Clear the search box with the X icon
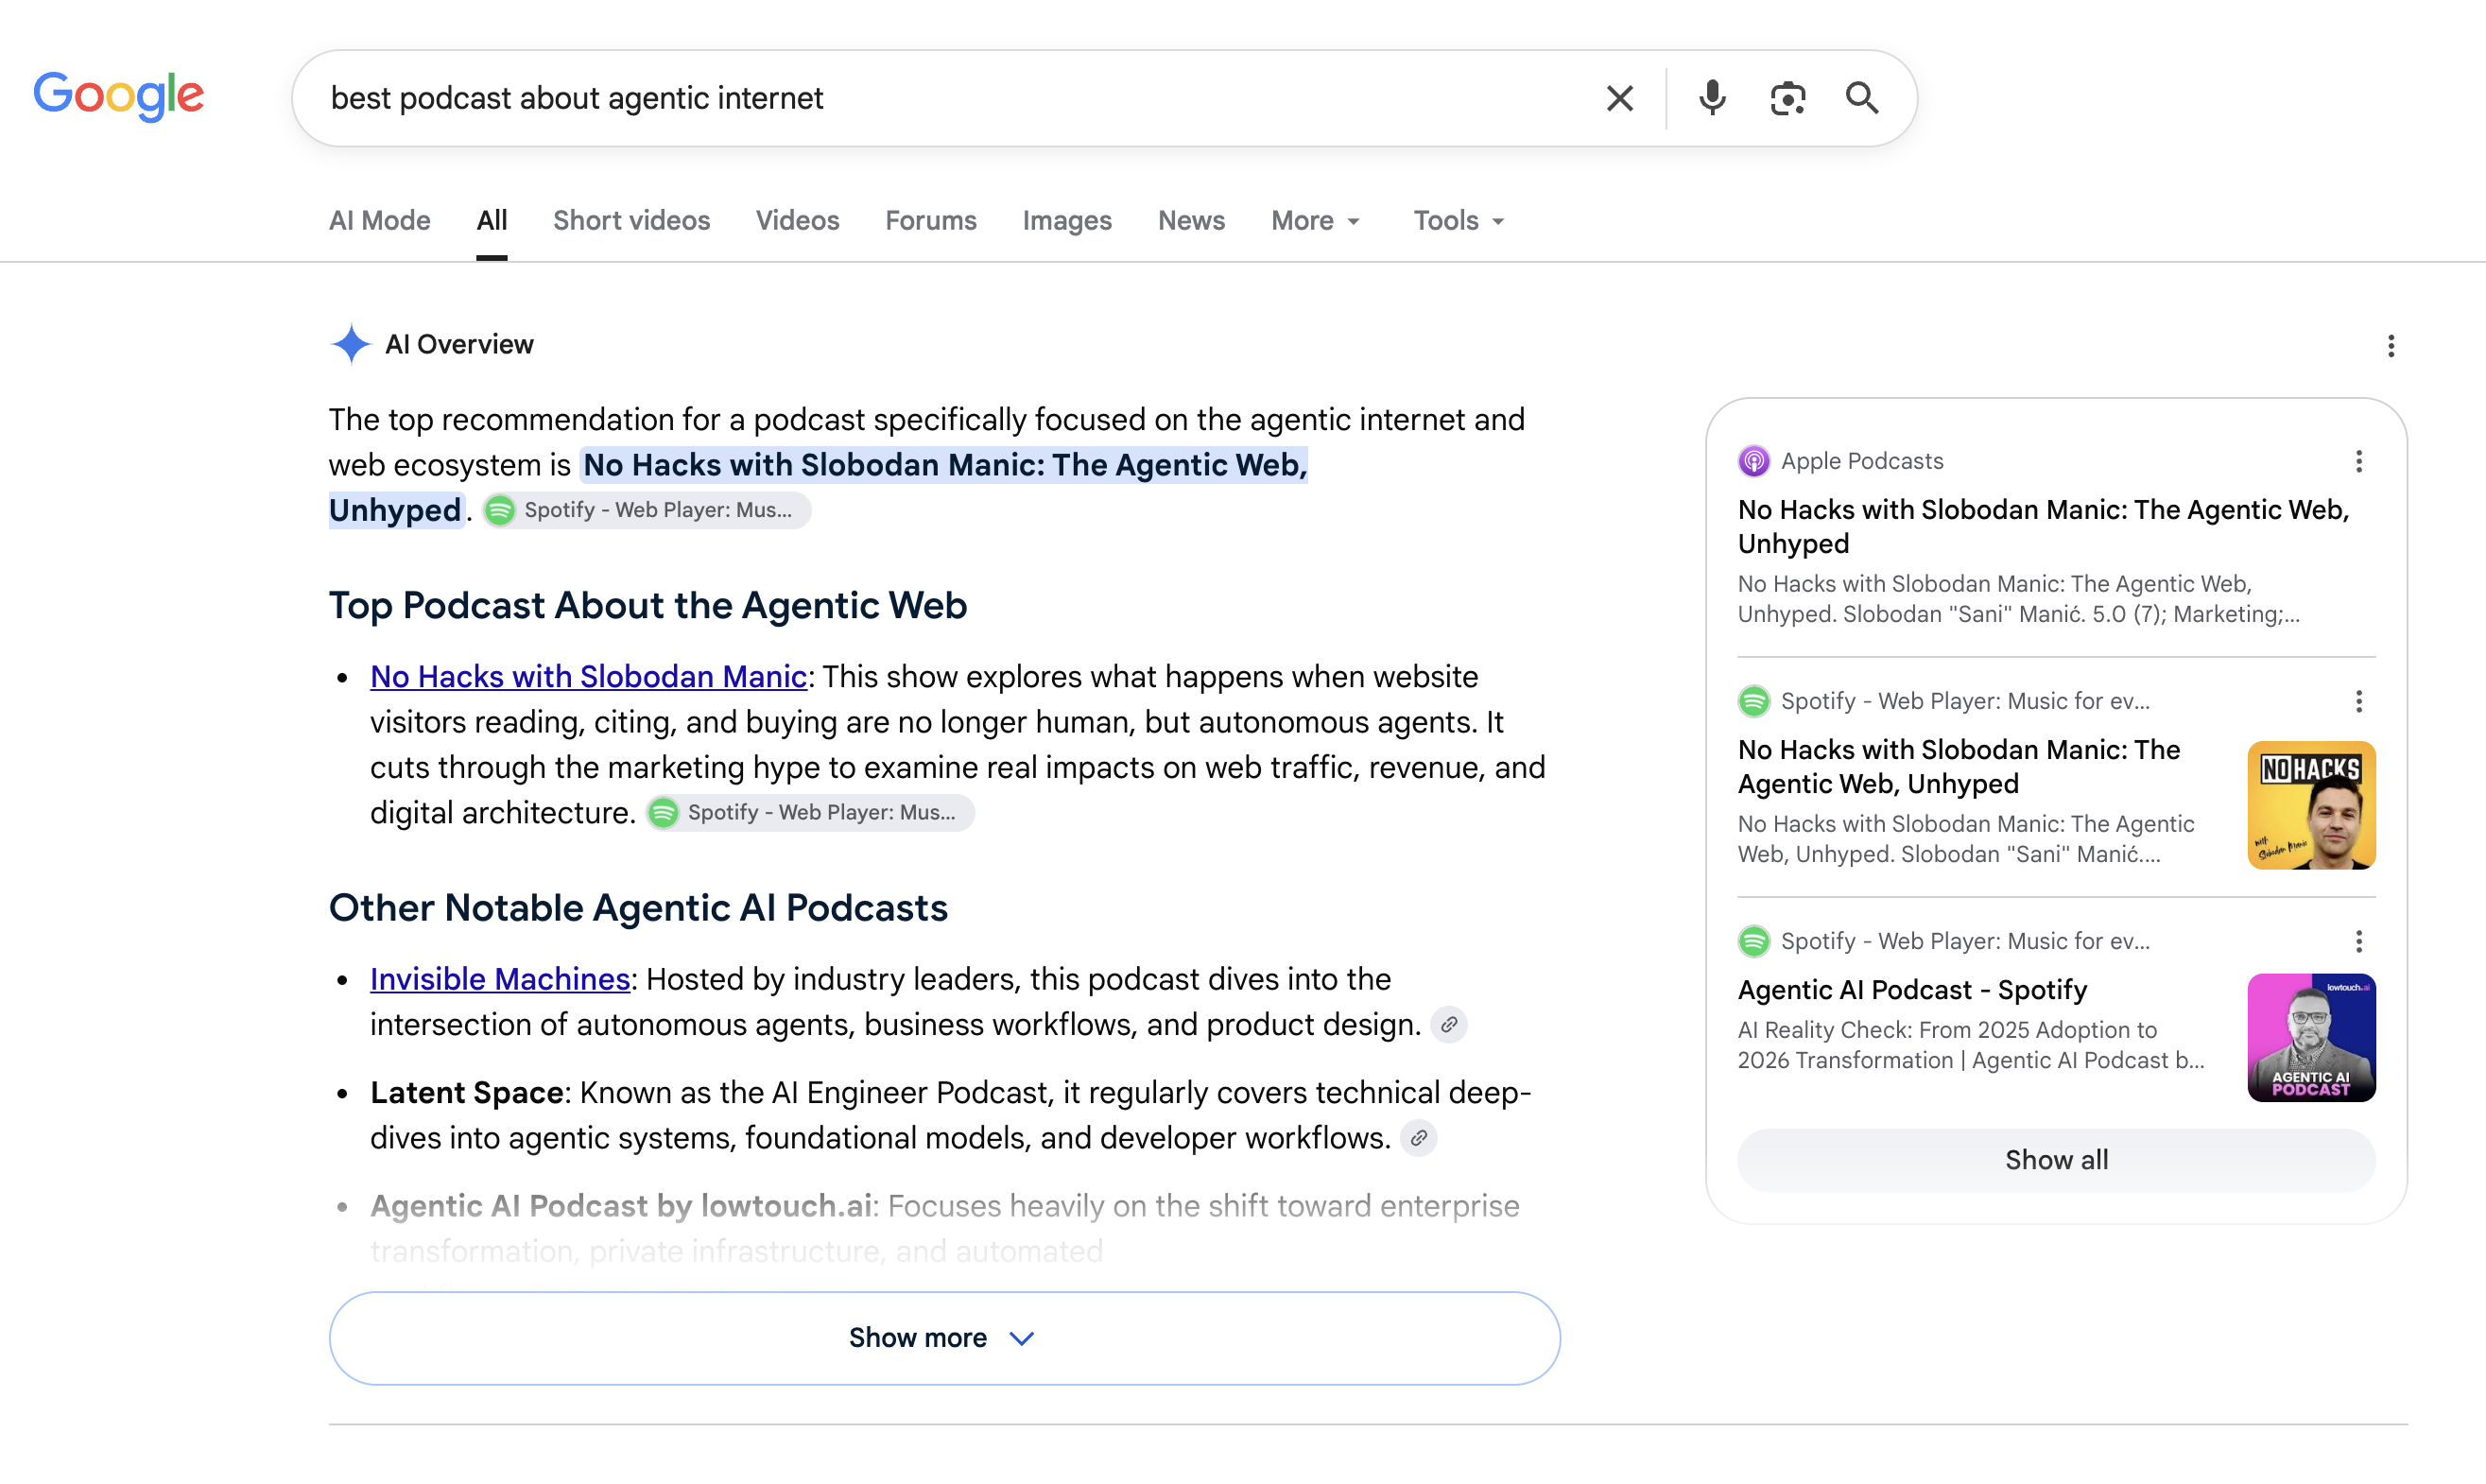The height and width of the screenshot is (1484, 2486). (1619, 98)
